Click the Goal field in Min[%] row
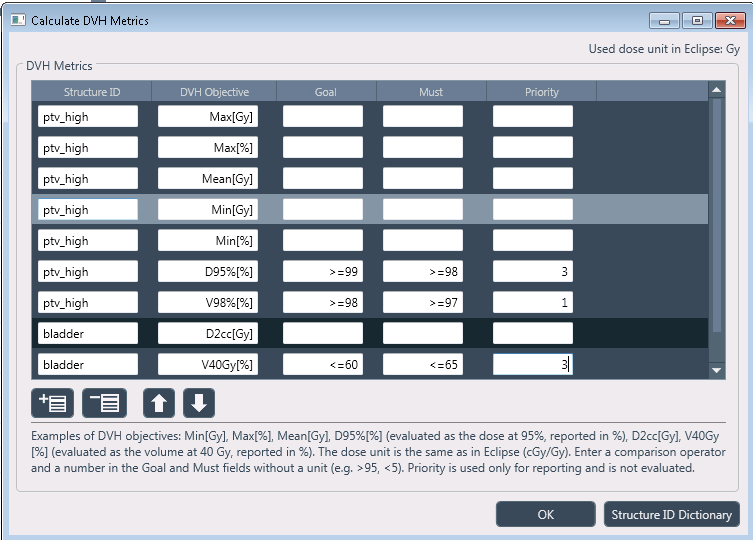The width and height of the screenshot is (753, 540). pyautogui.click(x=323, y=241)
